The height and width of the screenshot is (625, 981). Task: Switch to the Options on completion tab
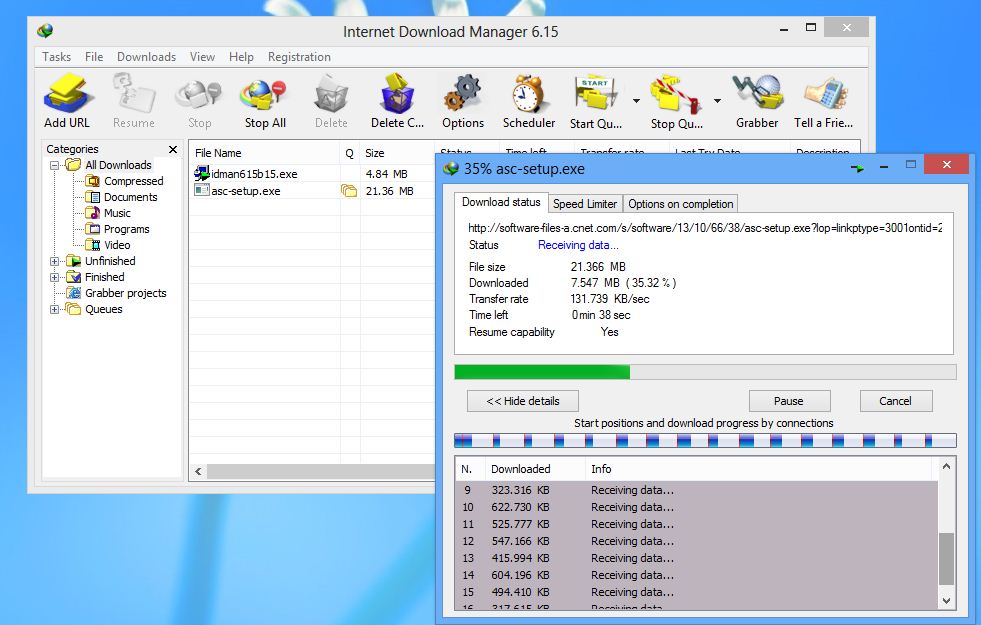[681, 204]
